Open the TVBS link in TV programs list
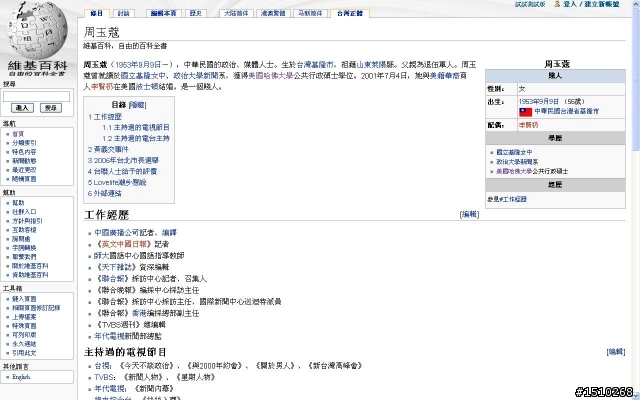Viewport: 640px width, 400px height. (x=104, y=377)
